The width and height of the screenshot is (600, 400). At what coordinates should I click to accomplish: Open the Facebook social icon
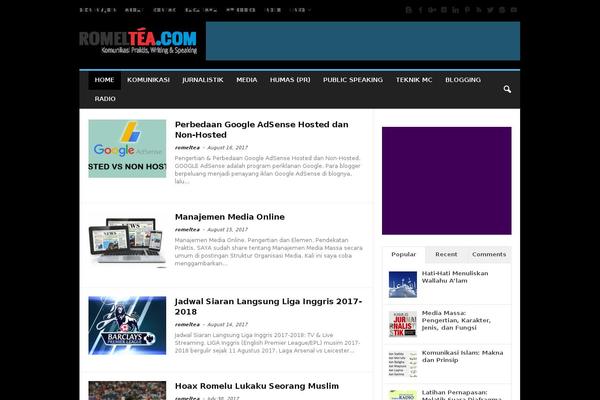tap(421, 10)
